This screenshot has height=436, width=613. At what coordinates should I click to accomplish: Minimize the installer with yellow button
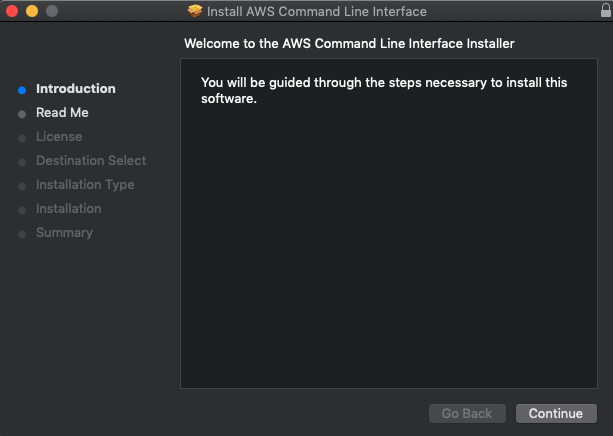tap(32, 11)
